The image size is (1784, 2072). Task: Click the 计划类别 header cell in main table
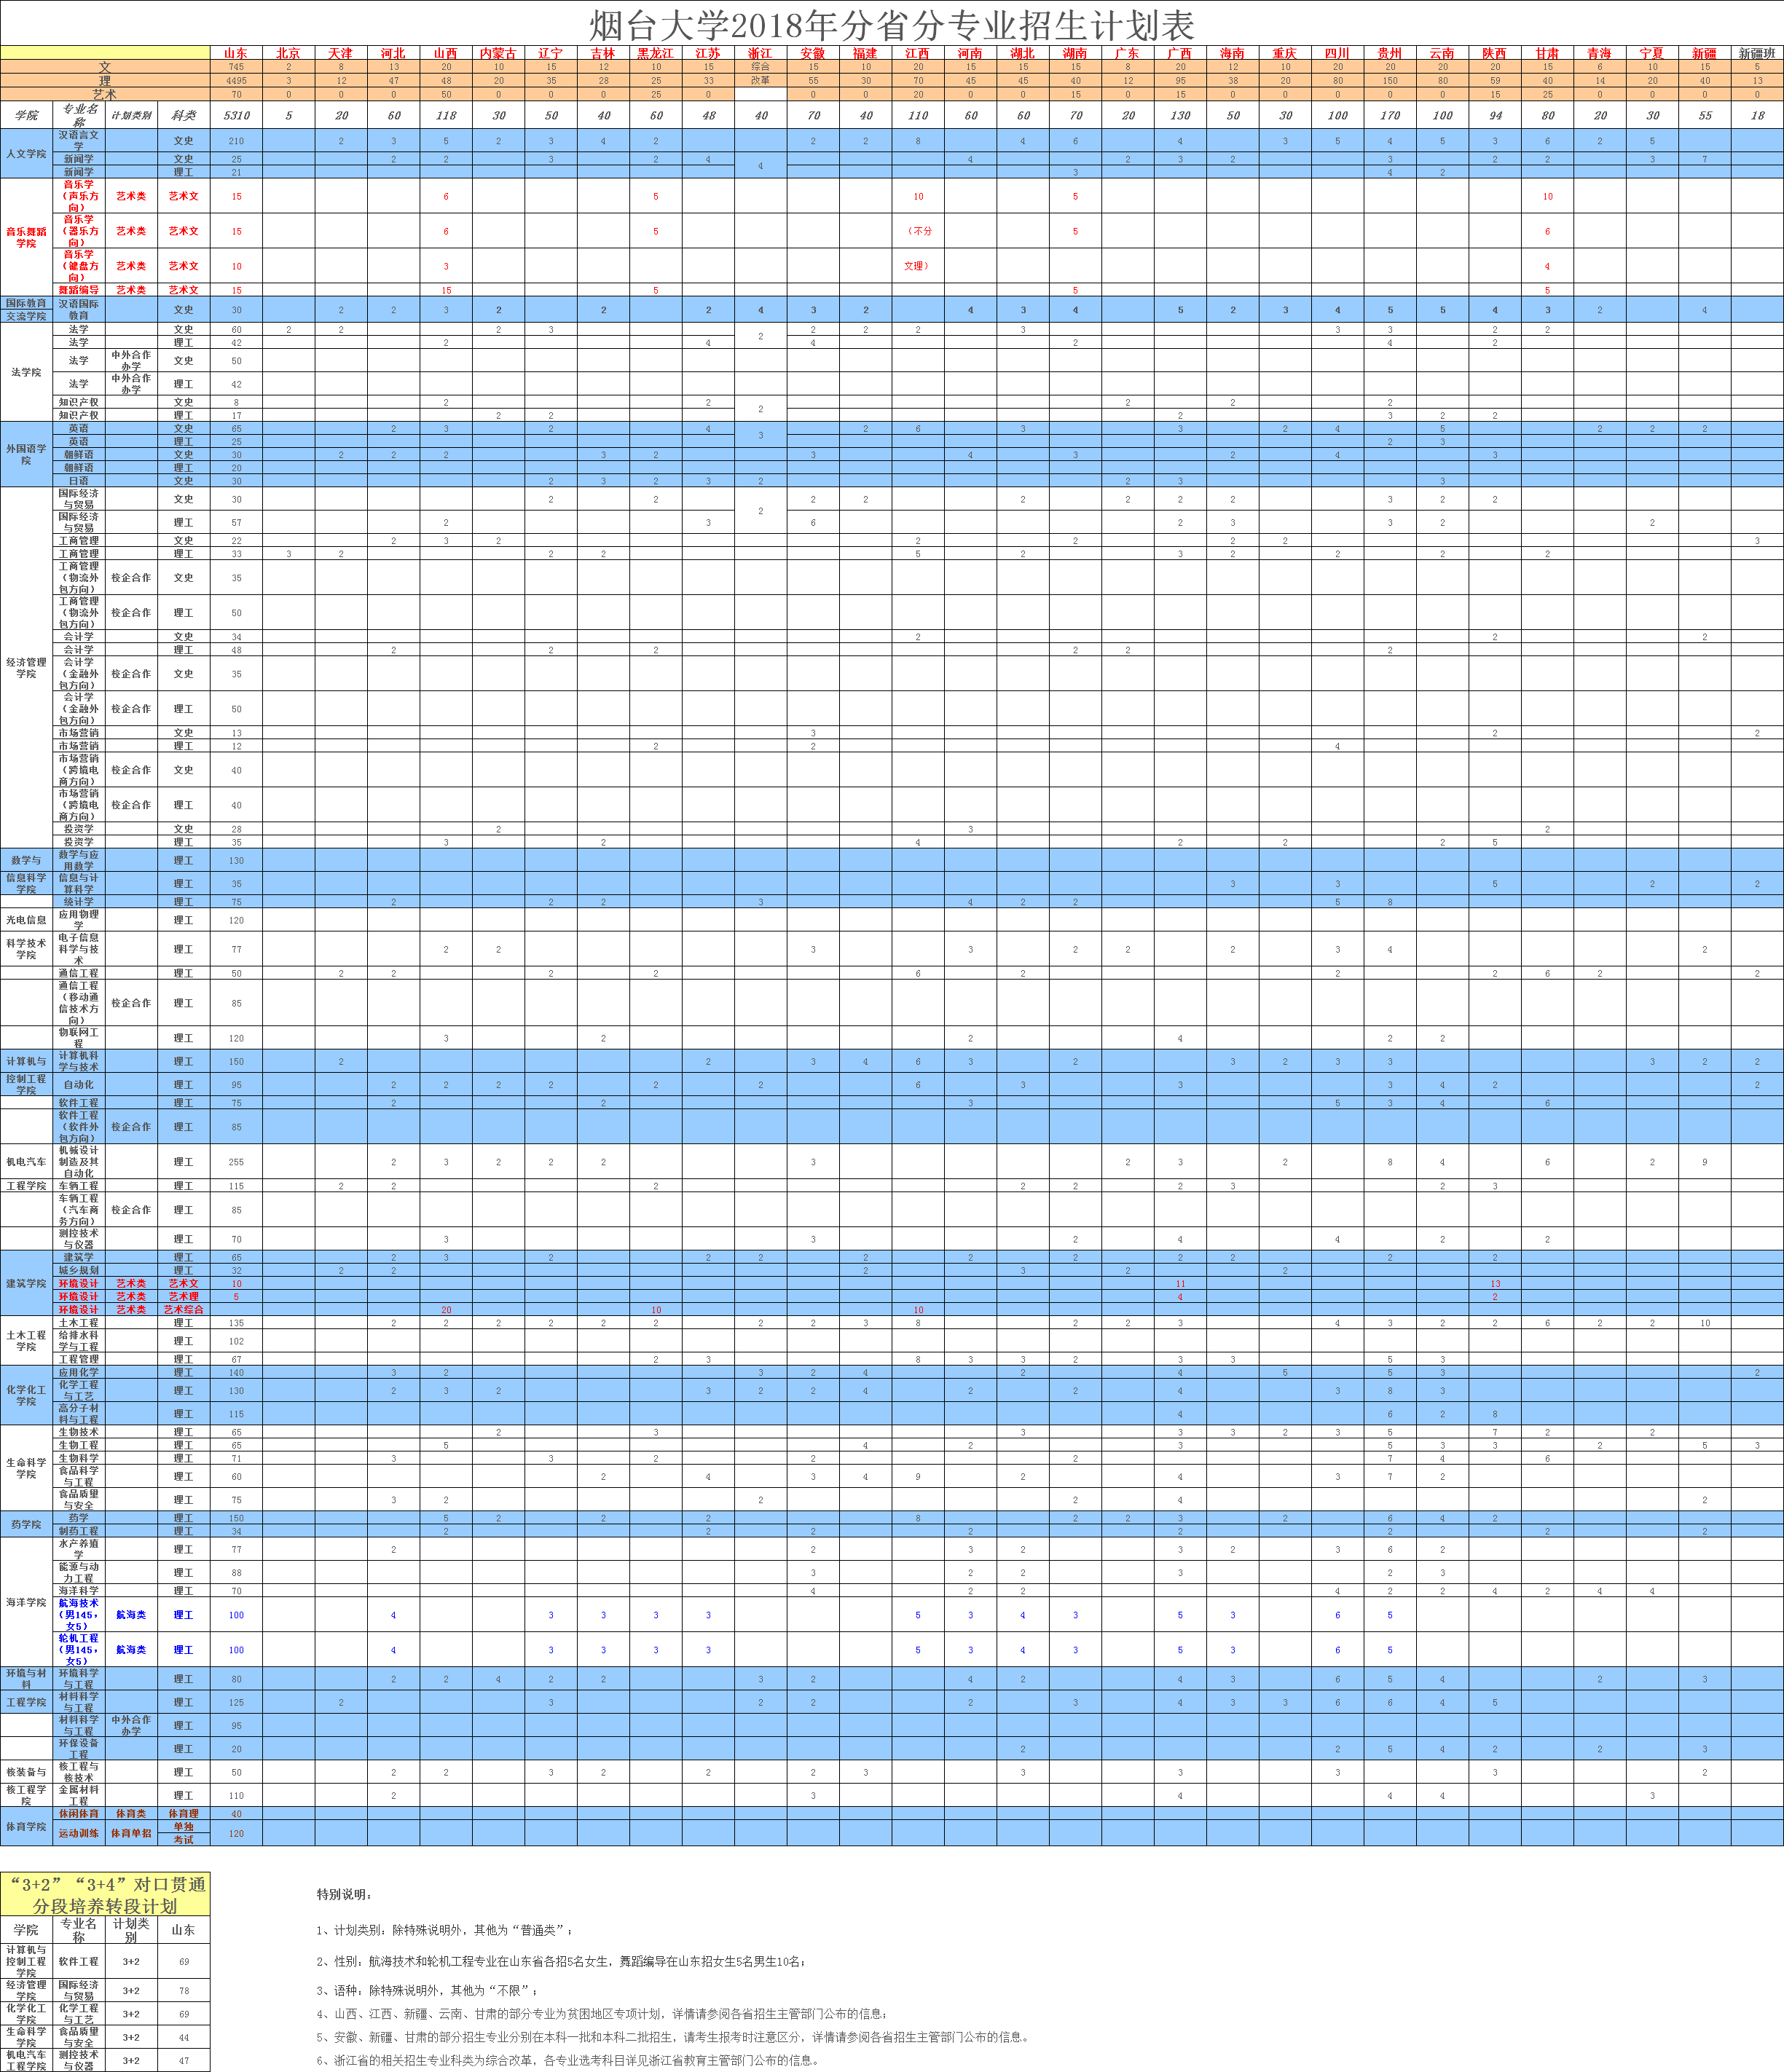point(131,115)
